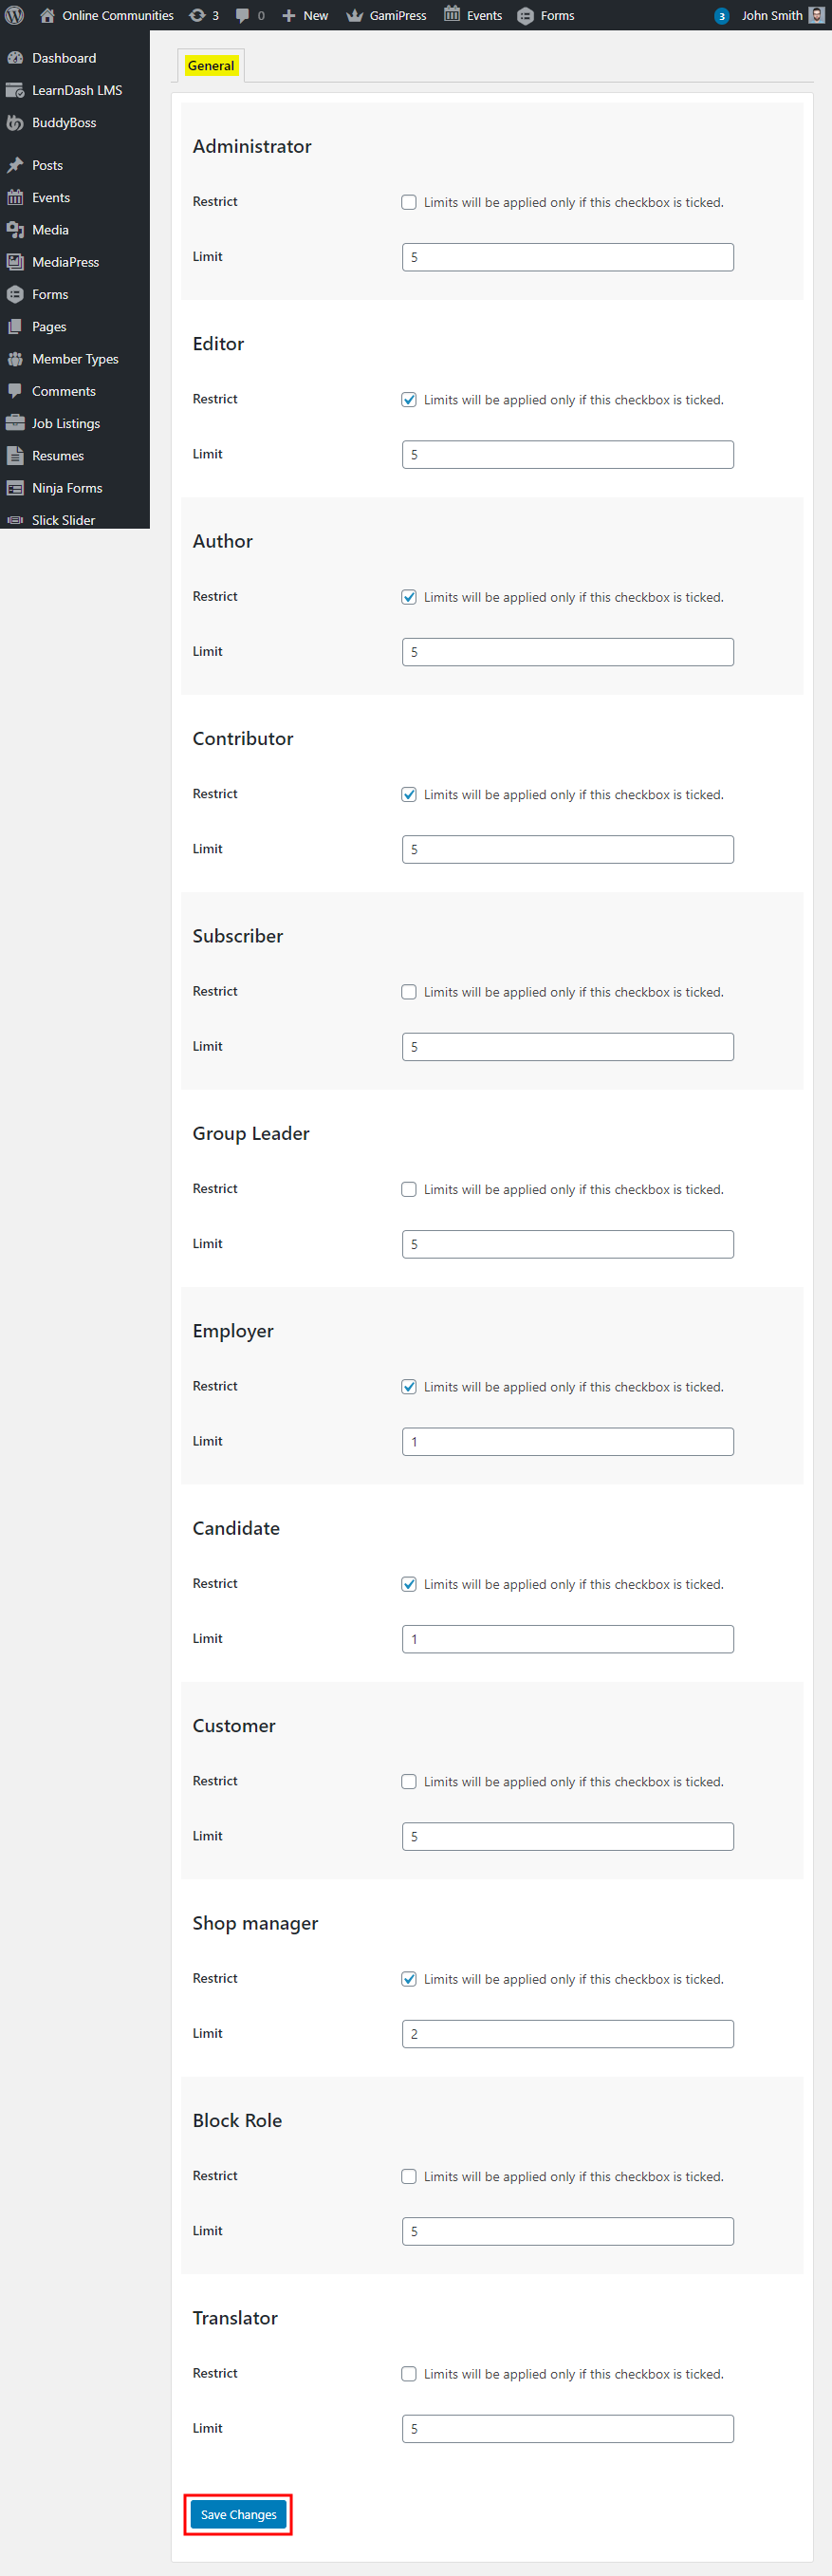Select the LearnDash LMS sidebar icon
The image size is (832, 2576).
tap(15, 89)
